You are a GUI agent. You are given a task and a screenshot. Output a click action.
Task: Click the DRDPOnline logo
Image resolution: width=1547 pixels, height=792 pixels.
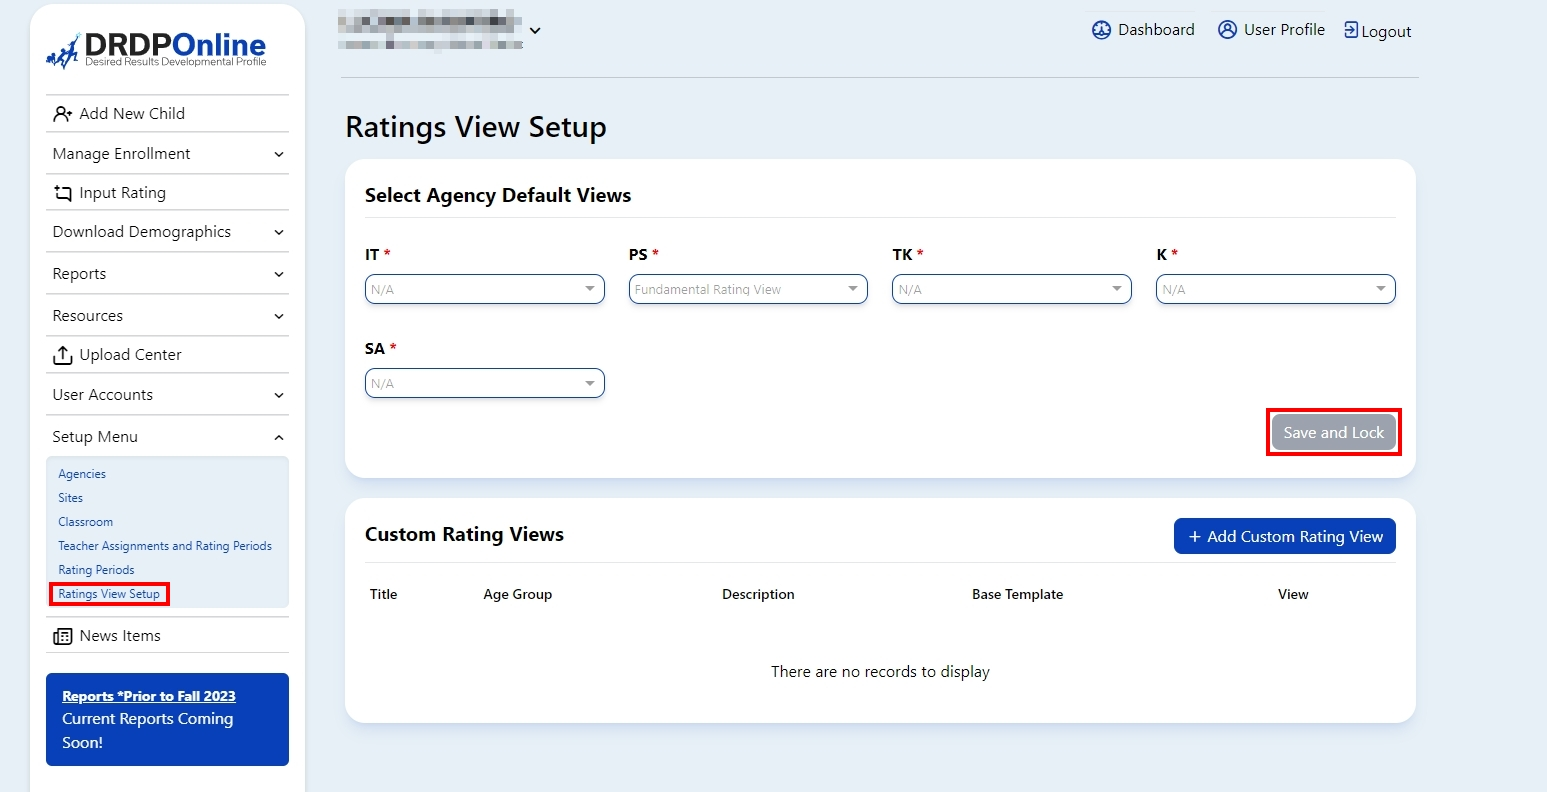[156, 49]
